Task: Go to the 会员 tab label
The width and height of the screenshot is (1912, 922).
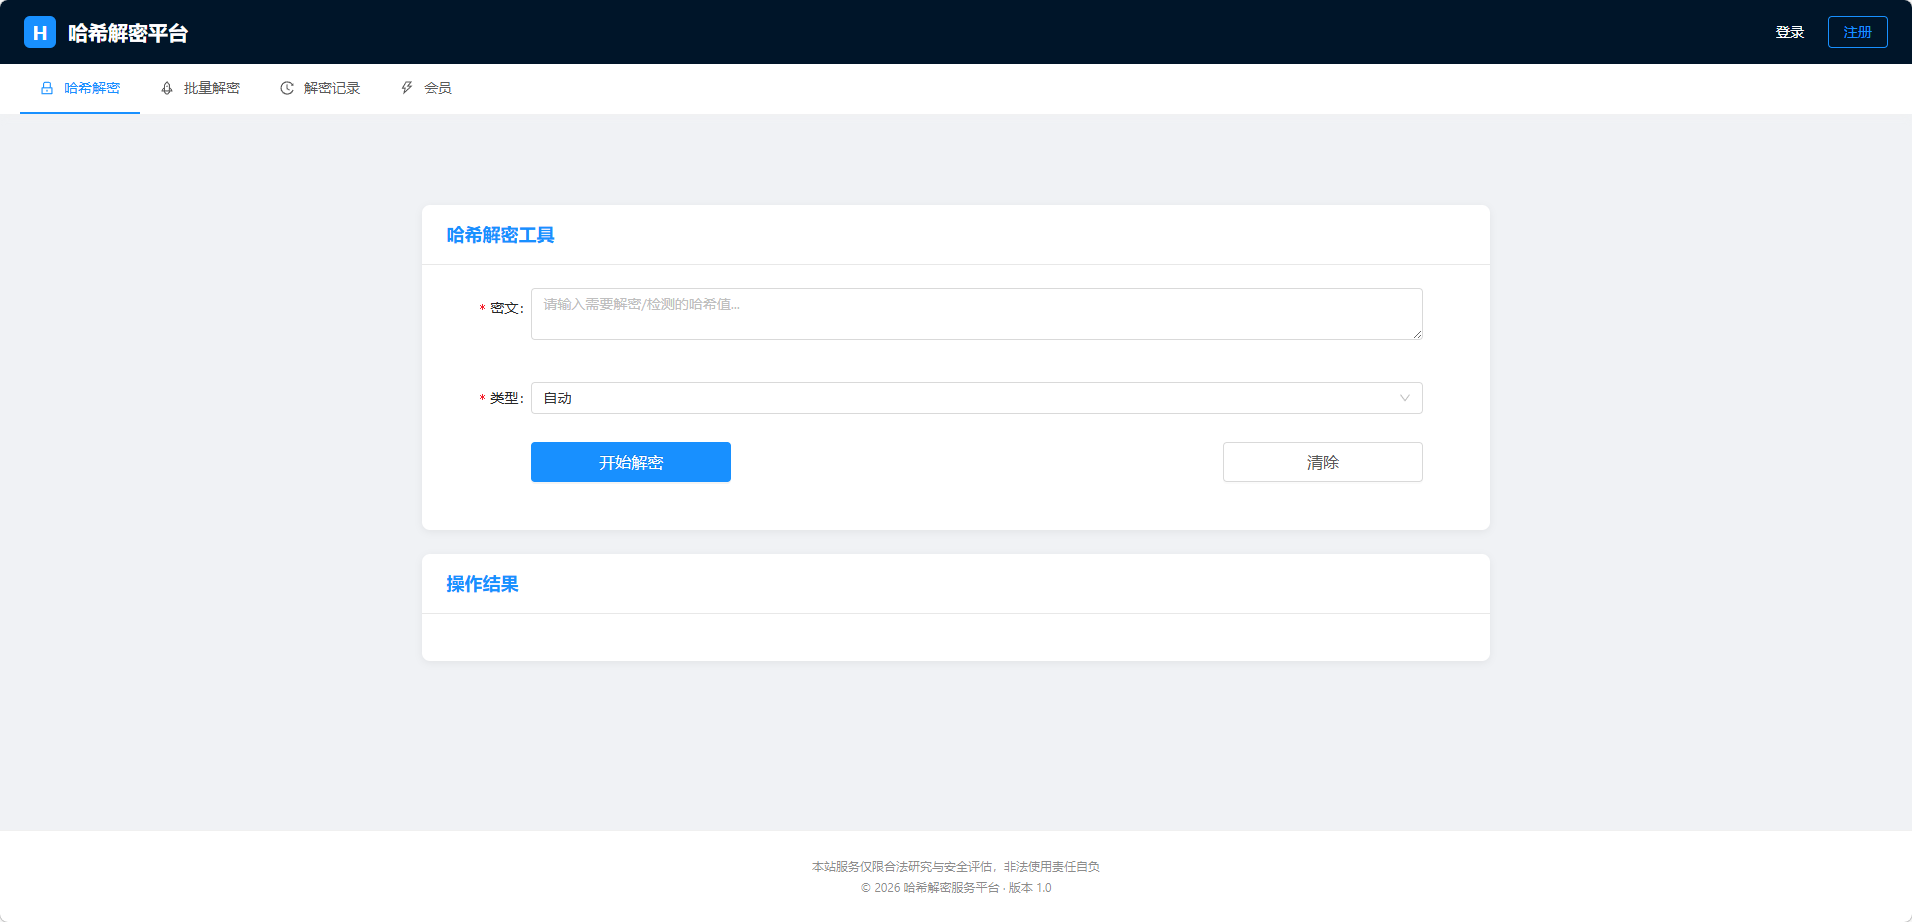Action: [x=438, y=88]
